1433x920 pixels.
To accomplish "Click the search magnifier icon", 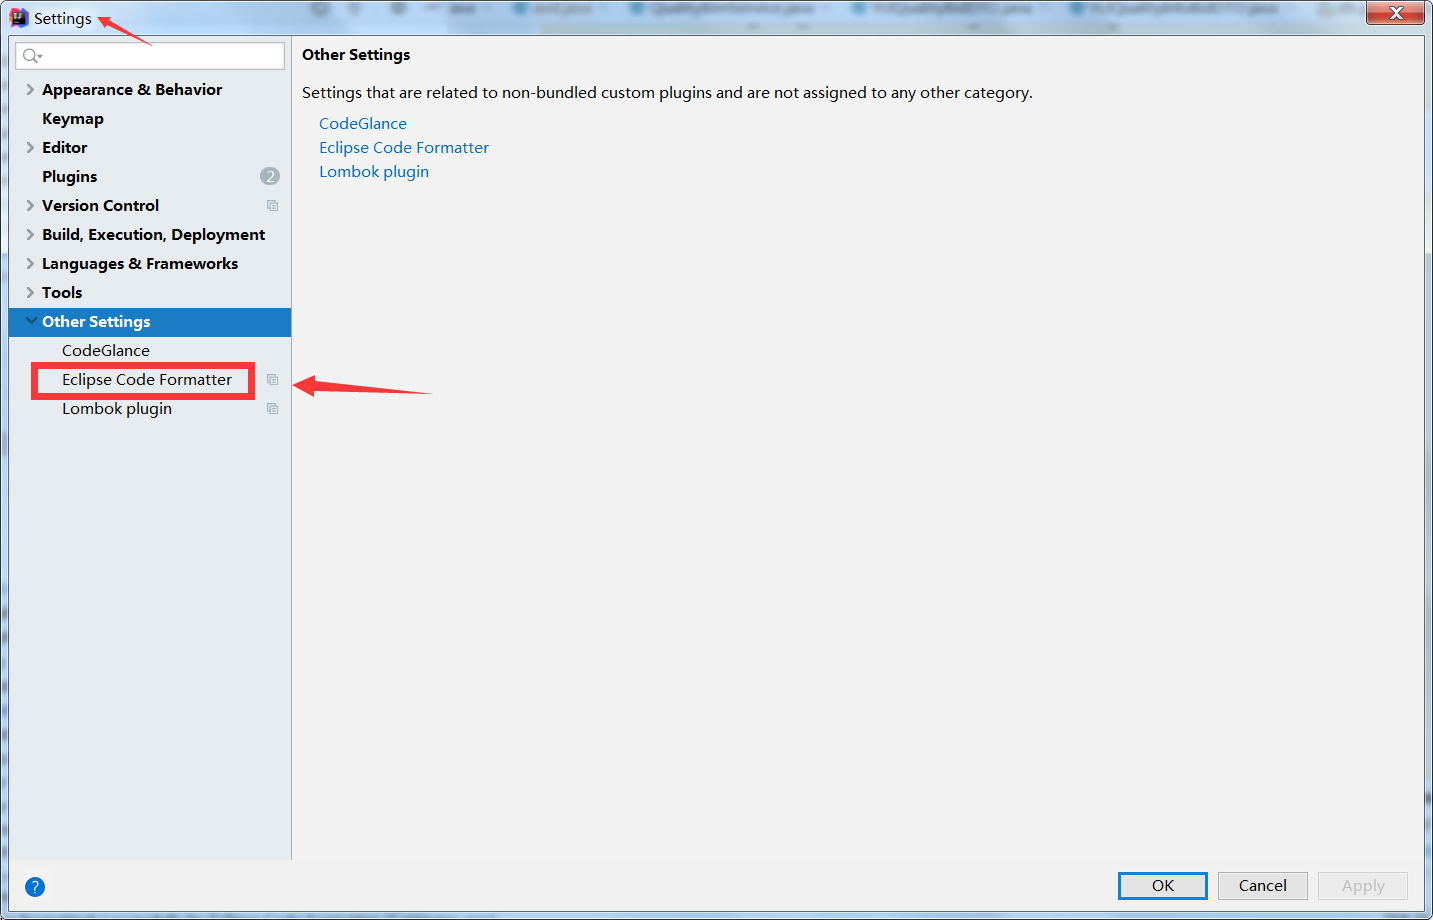I will pyautogui.click(x=29, y=55).
